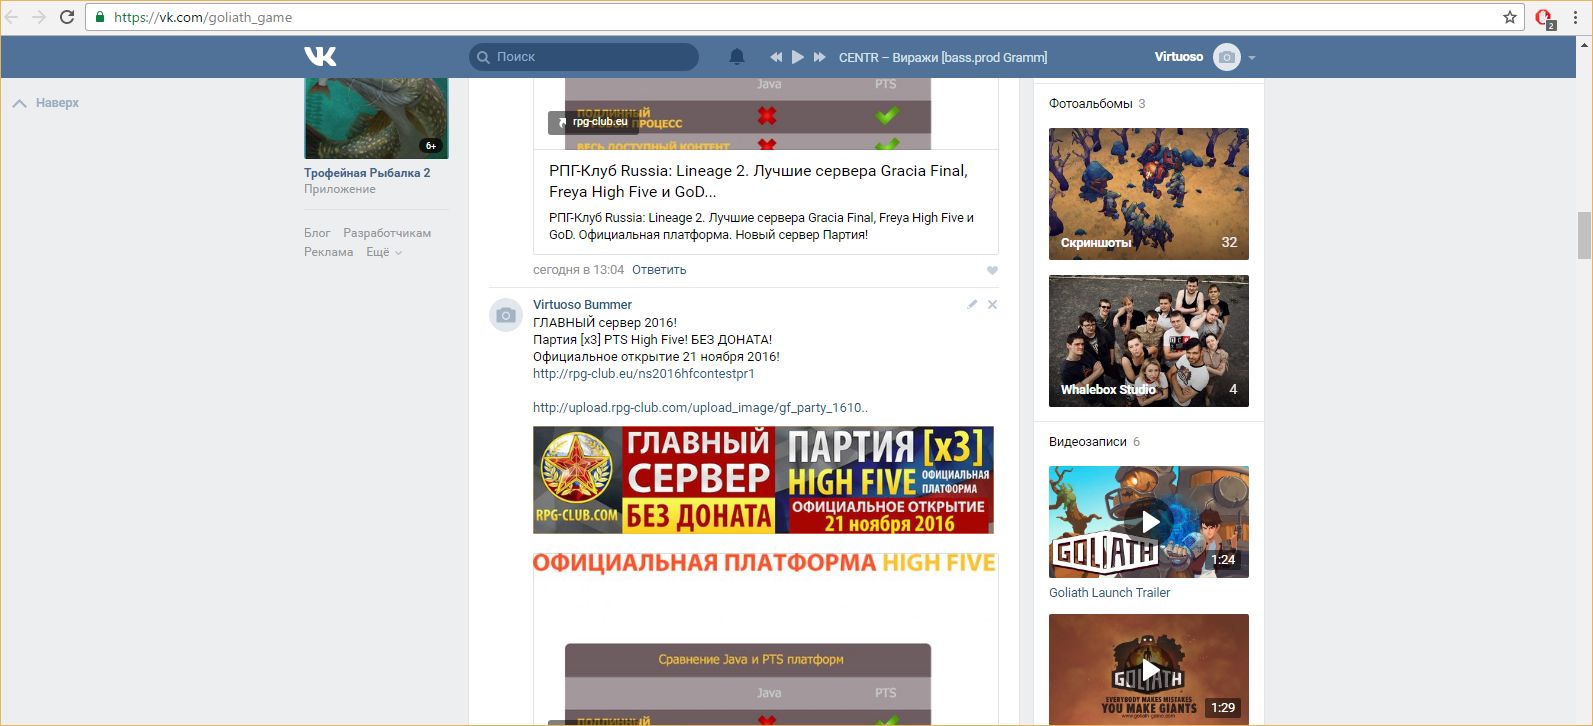Open the notifications bell
Viewport: 1593px width, 726px height.
(x=737, y=57)
